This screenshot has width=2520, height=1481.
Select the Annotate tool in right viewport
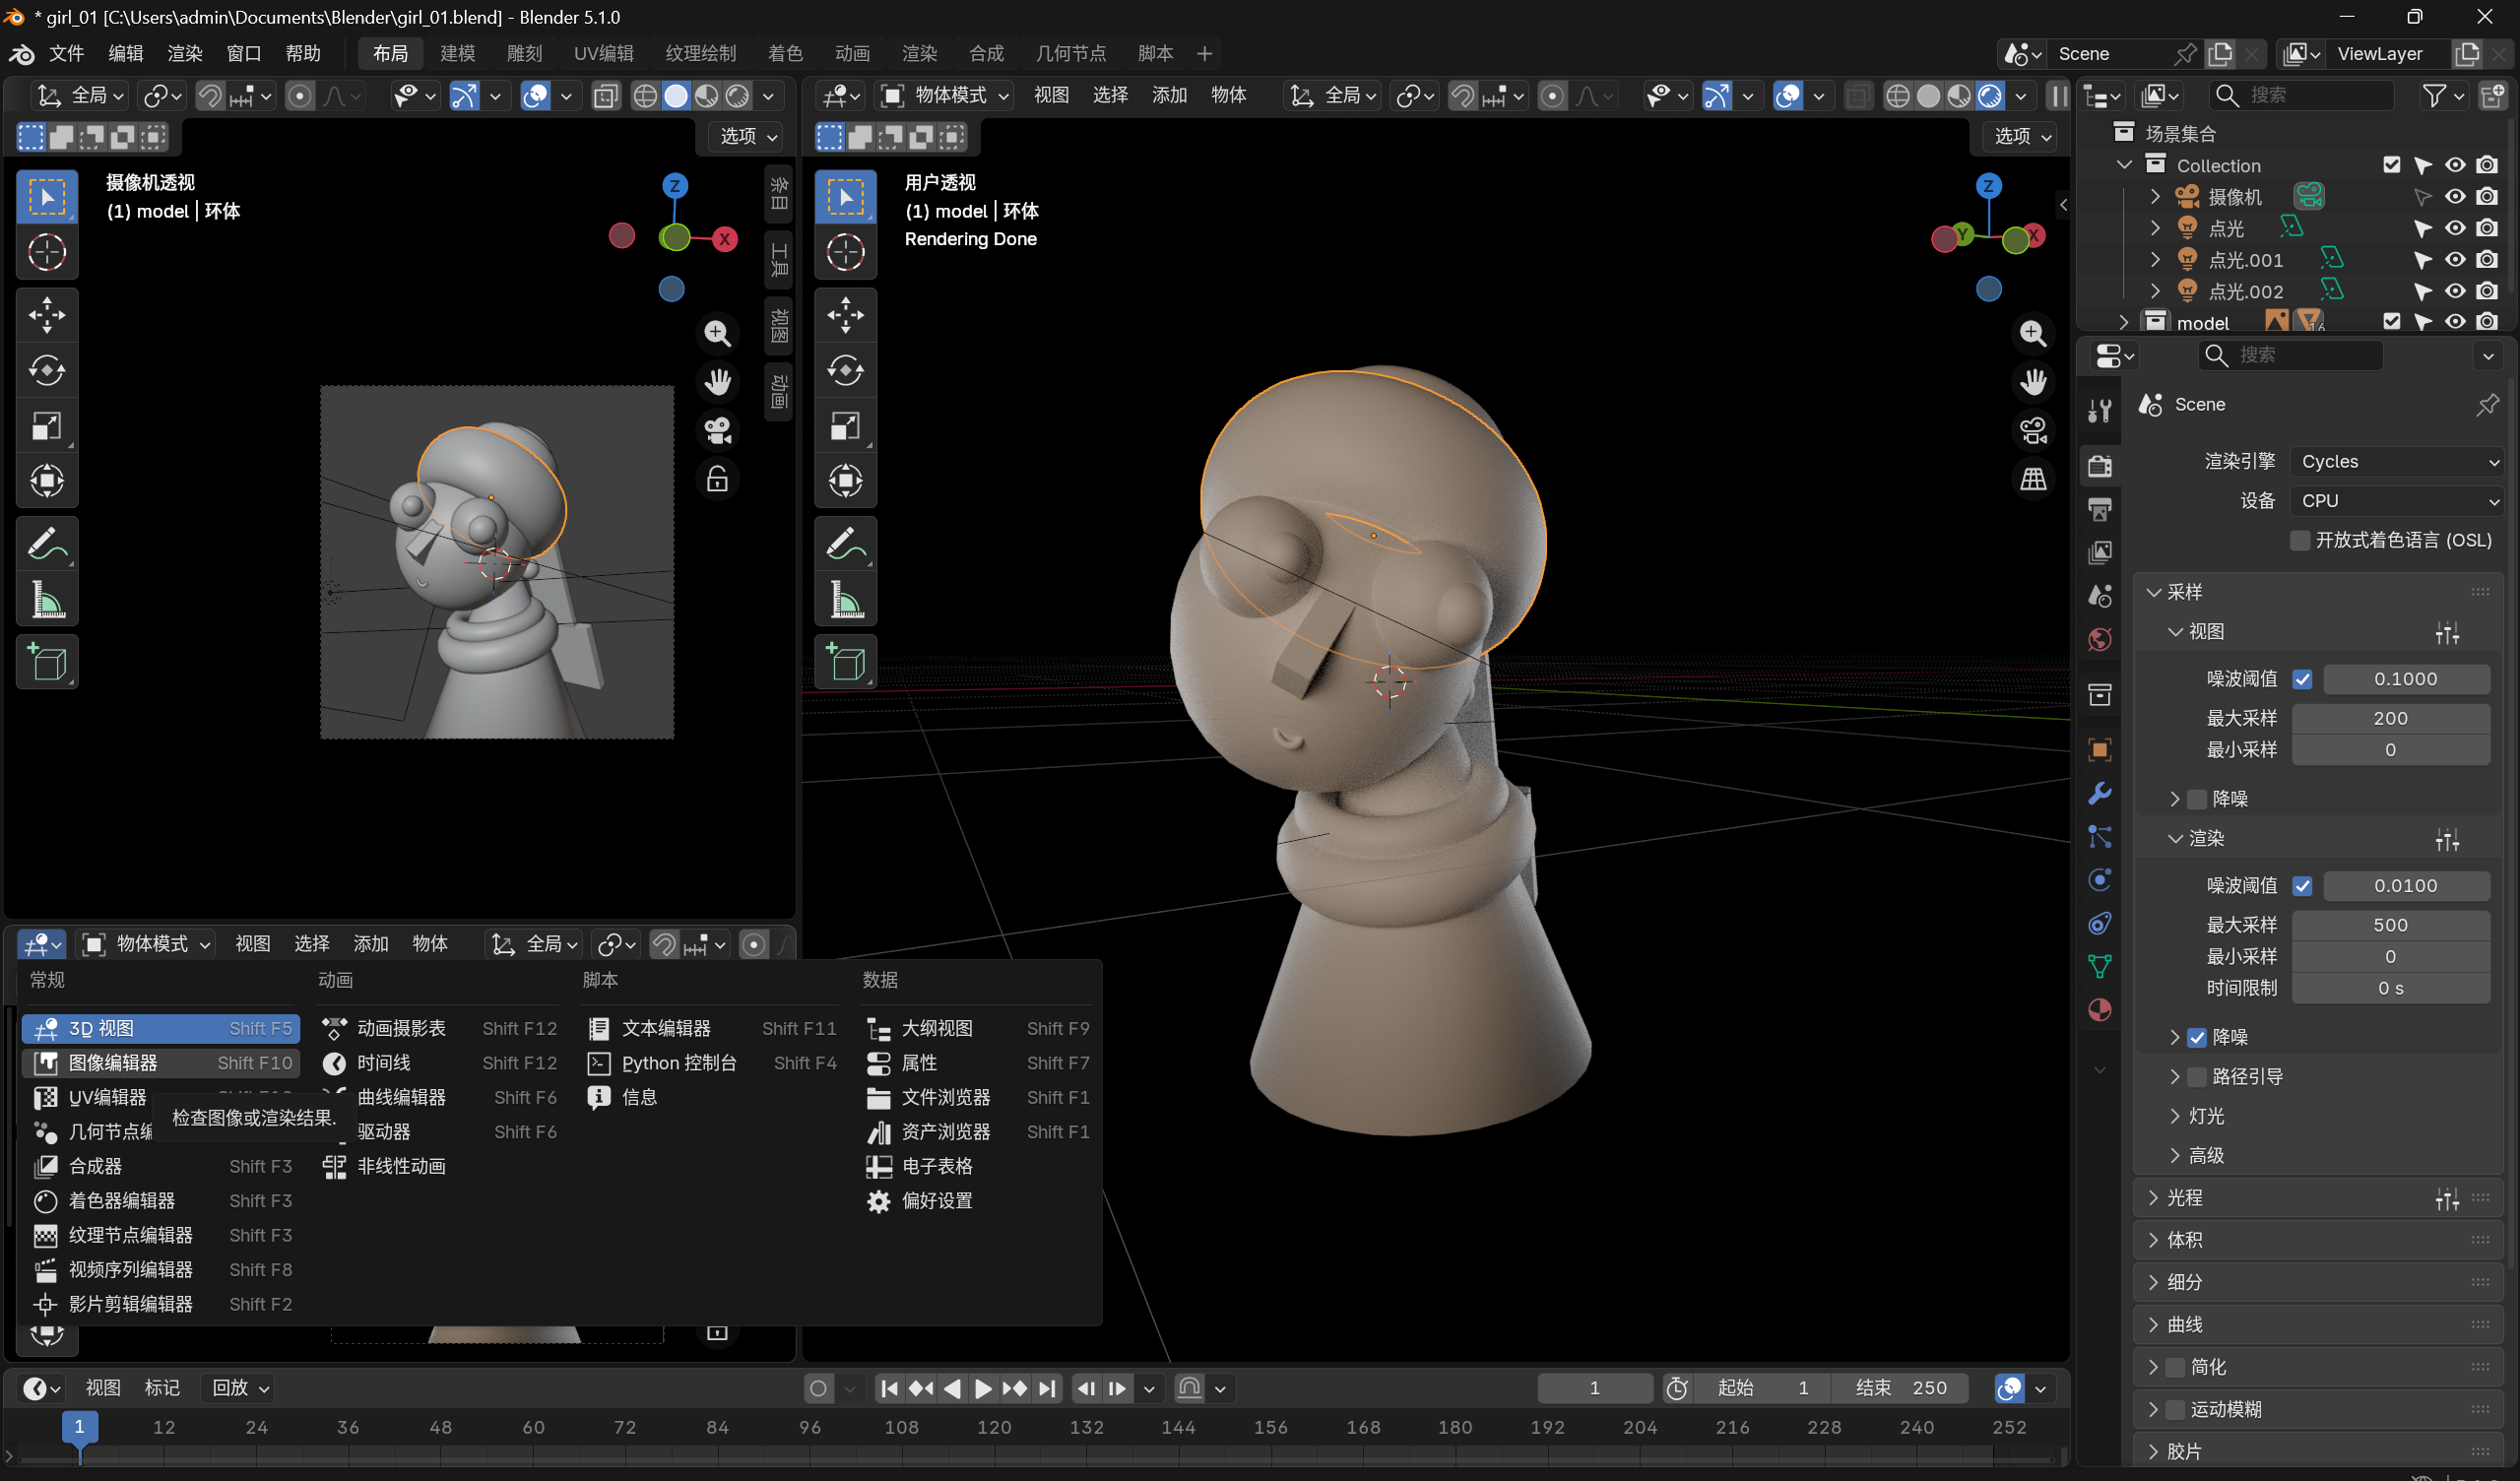tap(845, 544)
